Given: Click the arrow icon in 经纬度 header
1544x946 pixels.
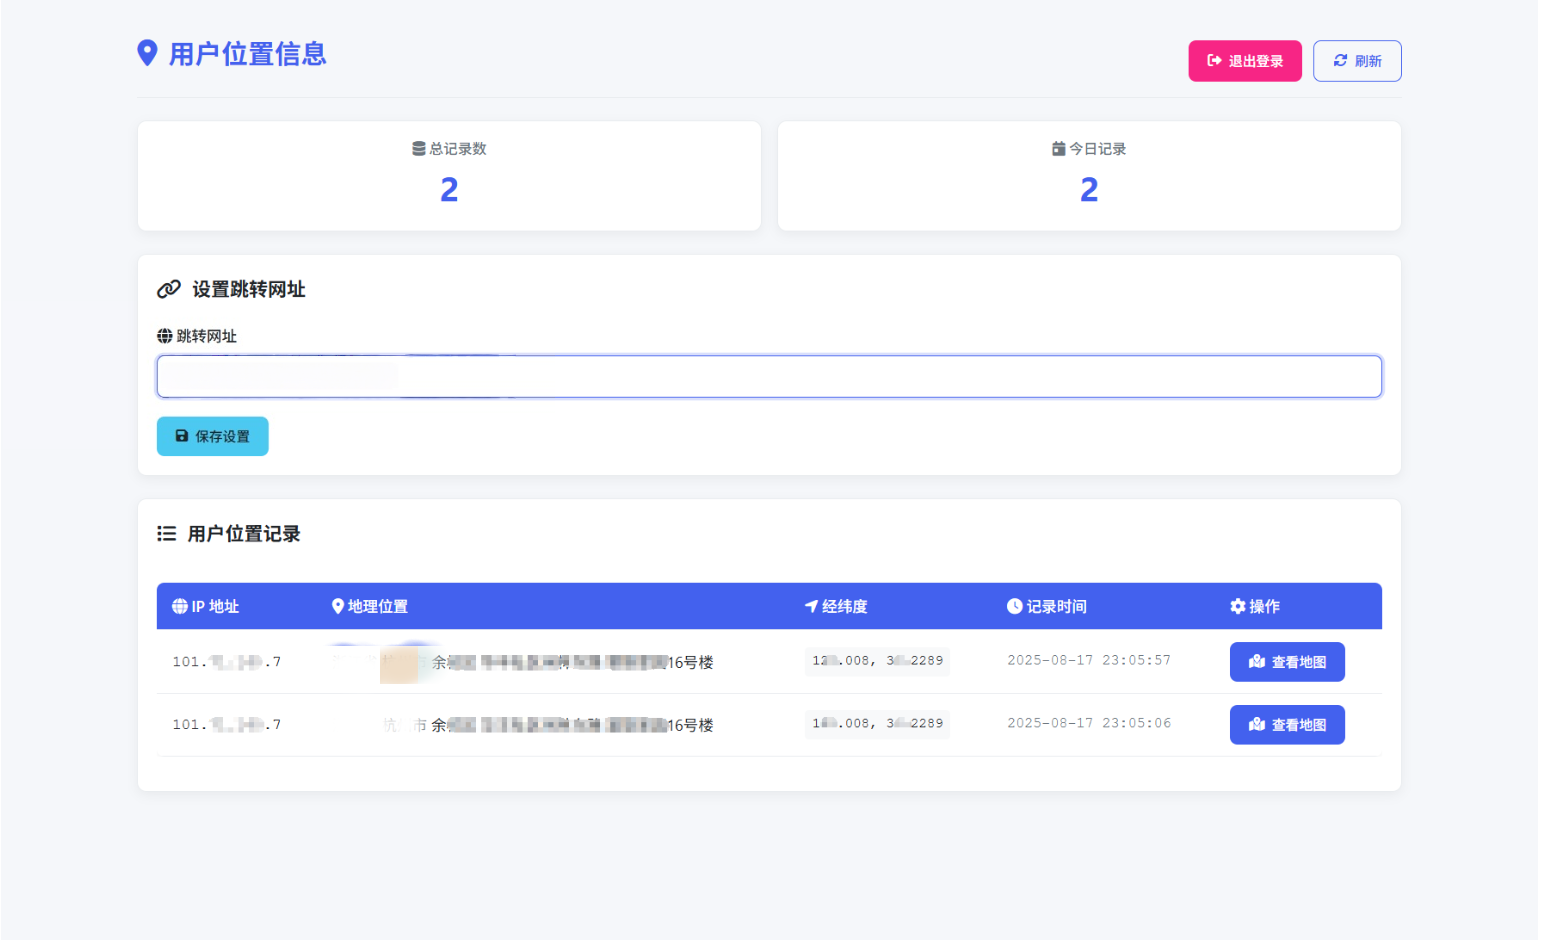Looking at the screenshot, I should coord(811,607).
